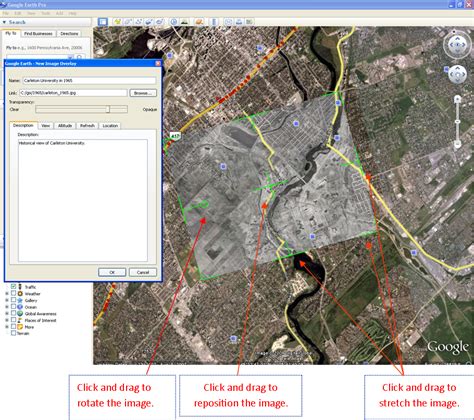
Task: Click the Add Placemark pushpin icon
Action: coord(117,22)
